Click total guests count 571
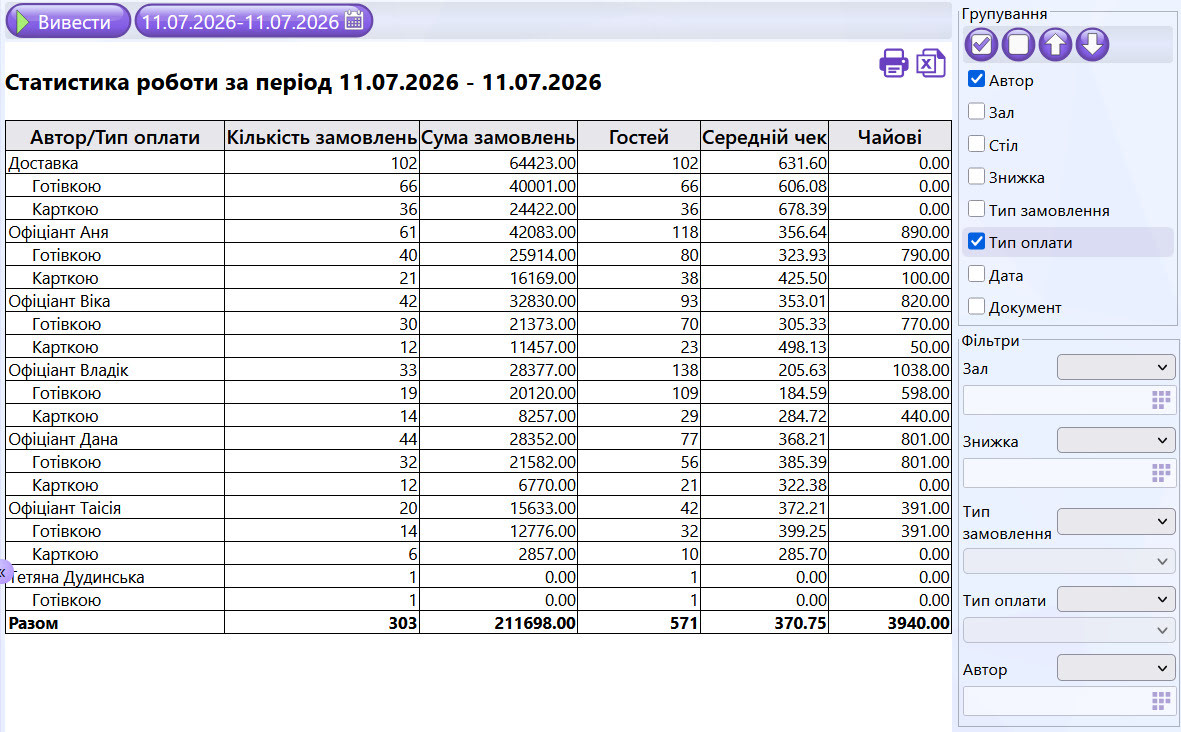 [684, 623]
